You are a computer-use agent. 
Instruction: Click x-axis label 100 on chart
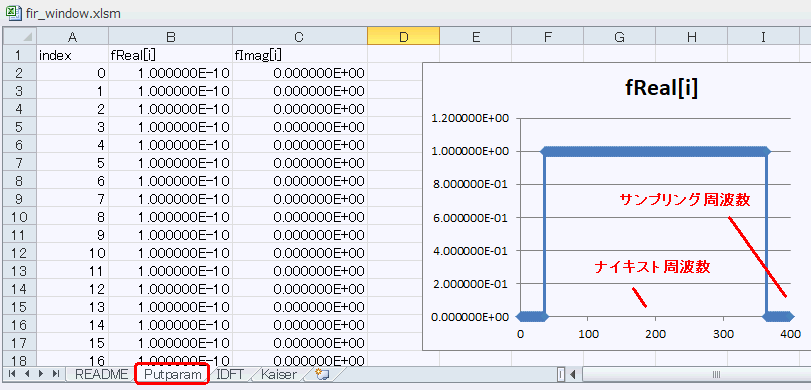587,334
